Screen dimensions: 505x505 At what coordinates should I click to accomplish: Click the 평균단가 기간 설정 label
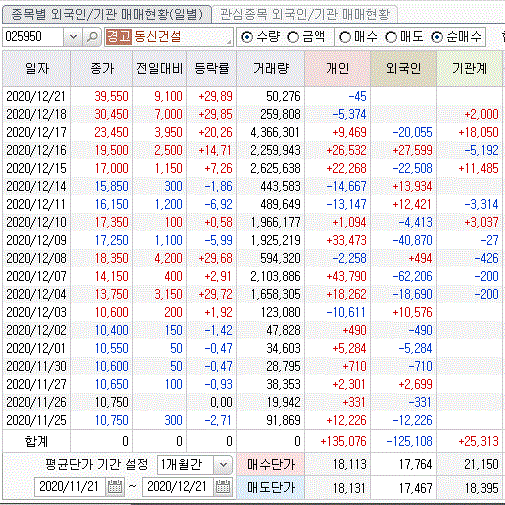pos(97,464)
